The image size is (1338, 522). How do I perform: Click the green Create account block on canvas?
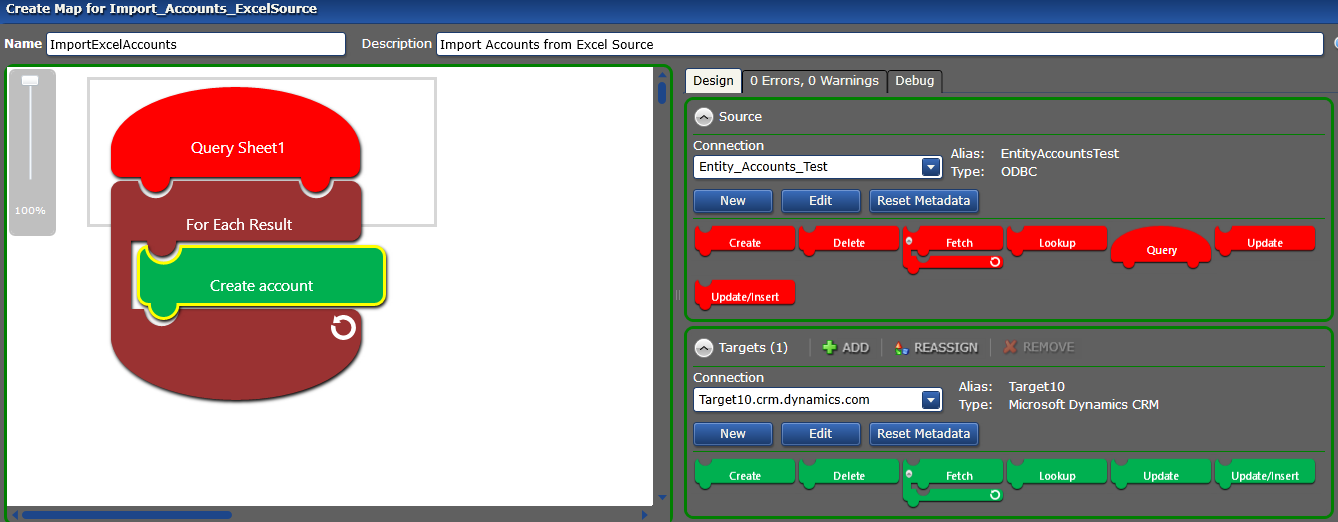[261, 285]
